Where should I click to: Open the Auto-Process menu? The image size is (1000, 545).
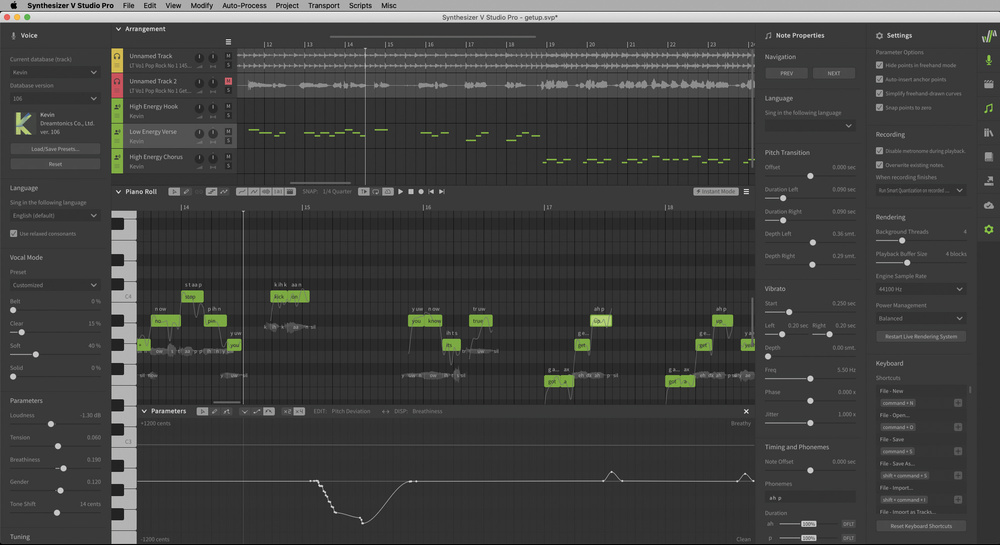click(244, 5)
